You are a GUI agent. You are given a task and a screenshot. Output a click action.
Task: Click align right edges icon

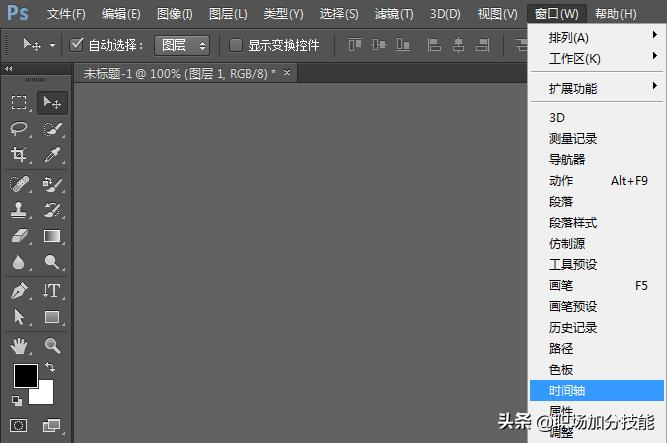482,44
